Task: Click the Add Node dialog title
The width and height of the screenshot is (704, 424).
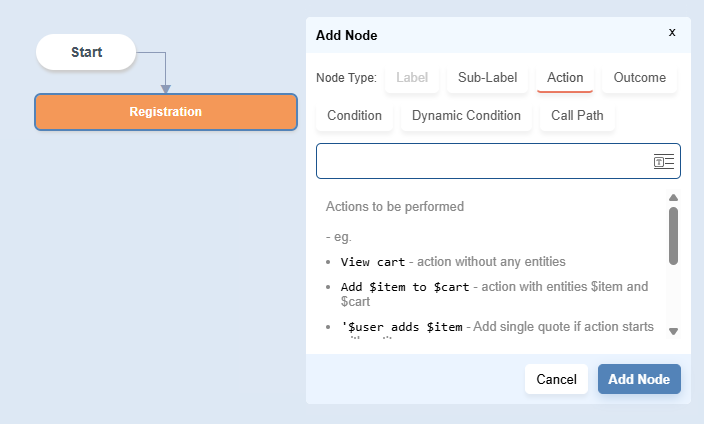Action: click(346, 35)
